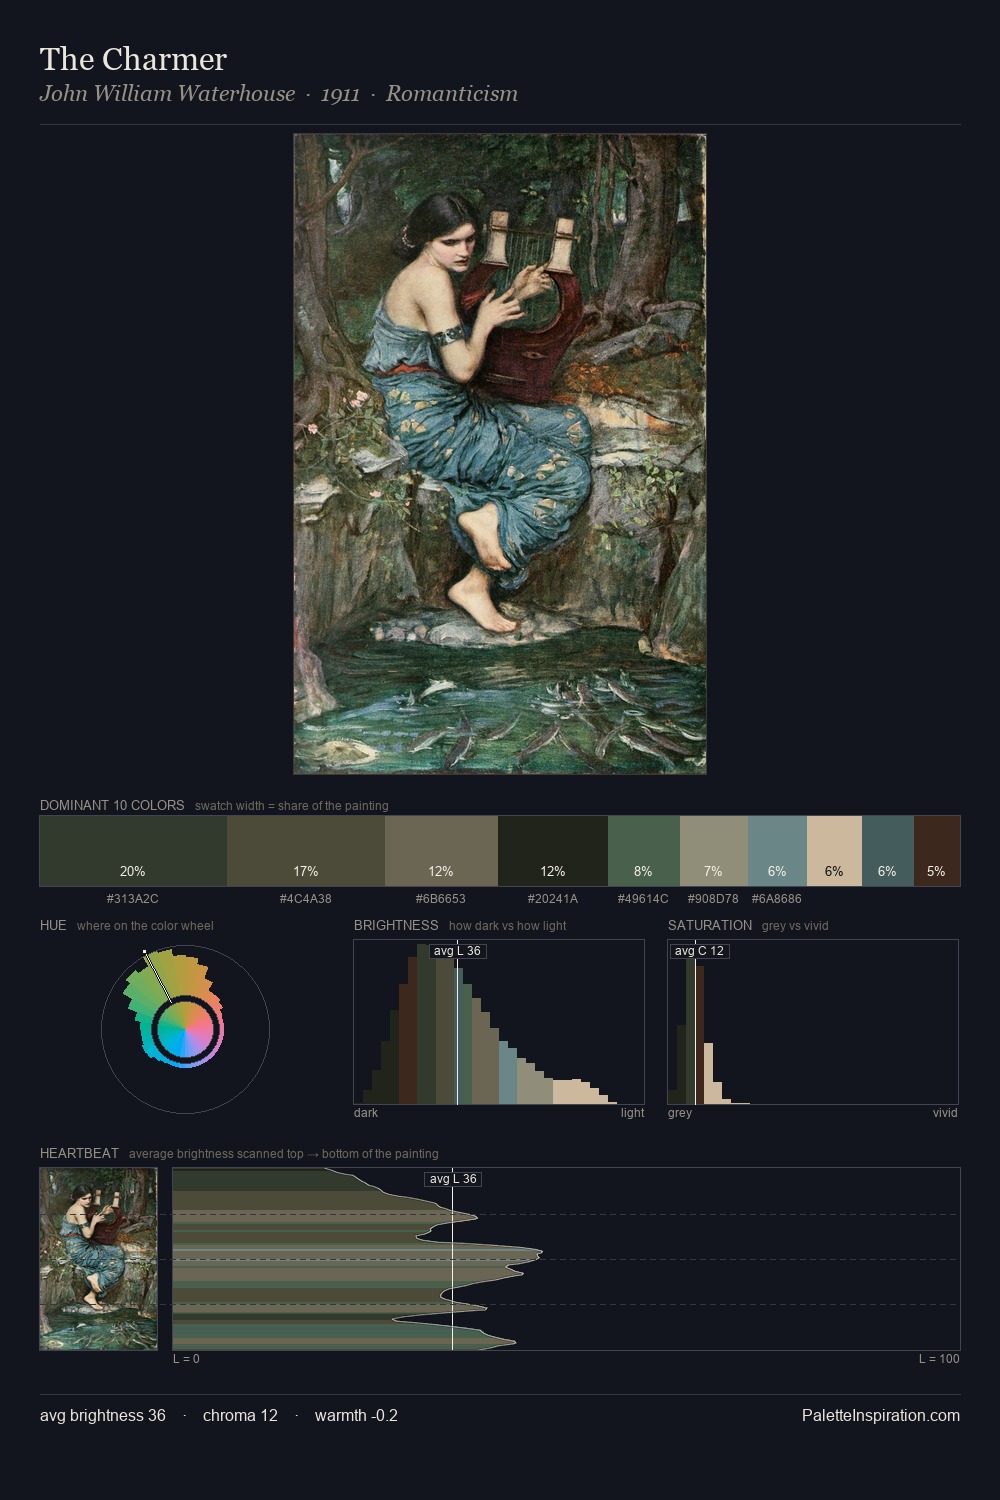Click the hex label "#6A8686"
This screenshot has height=1500, width=1000.
click(777, 899)
